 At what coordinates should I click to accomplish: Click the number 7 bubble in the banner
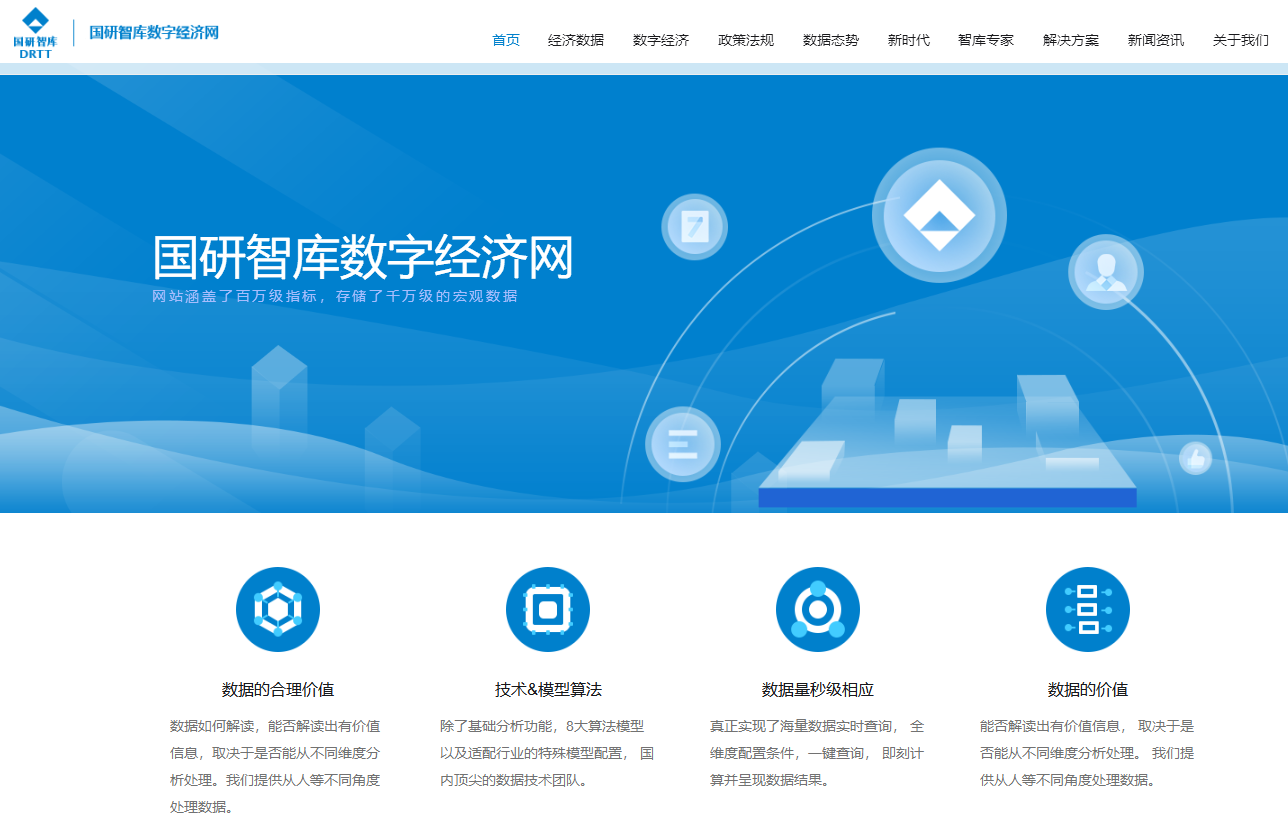click(x=694, y=226)
